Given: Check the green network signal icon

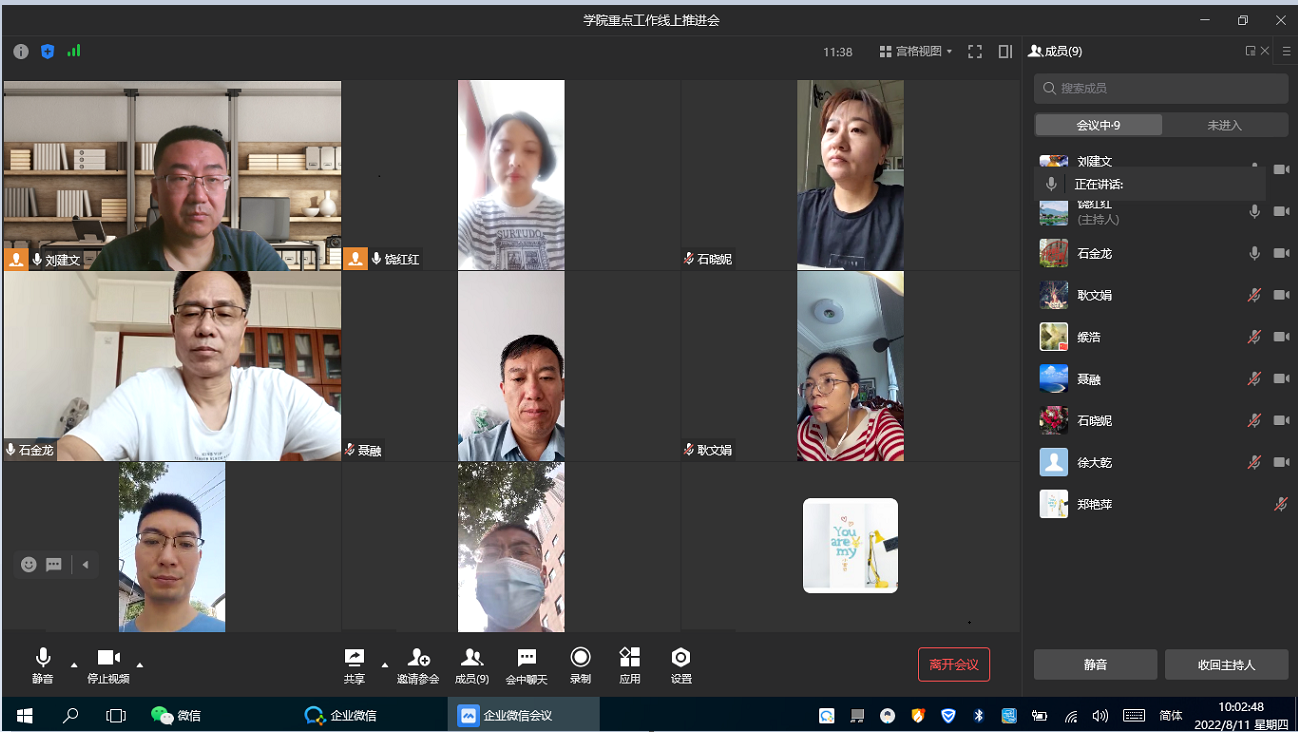Looking at the screenshot, I should pos(74,51).
